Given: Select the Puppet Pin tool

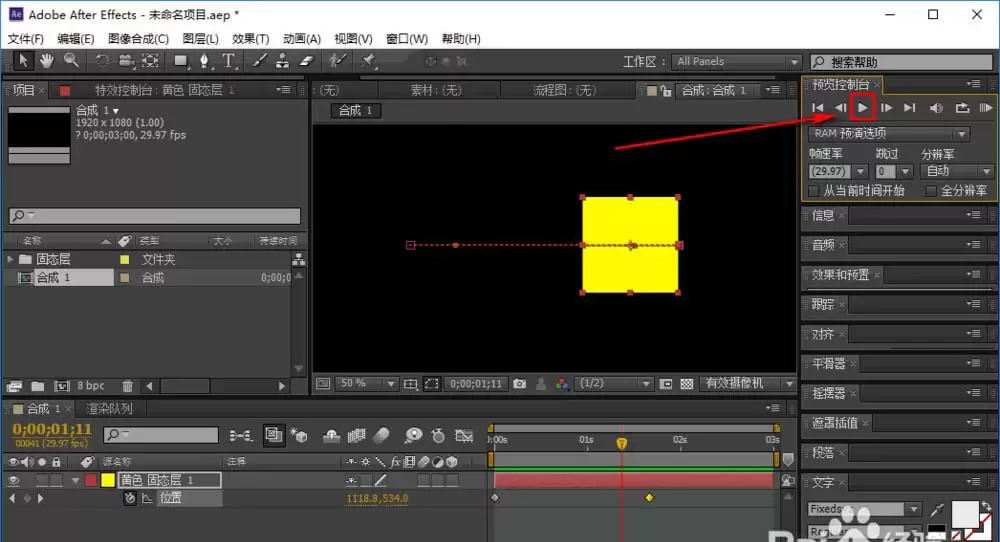Looking at the screenshot, I should pos(368,61).
